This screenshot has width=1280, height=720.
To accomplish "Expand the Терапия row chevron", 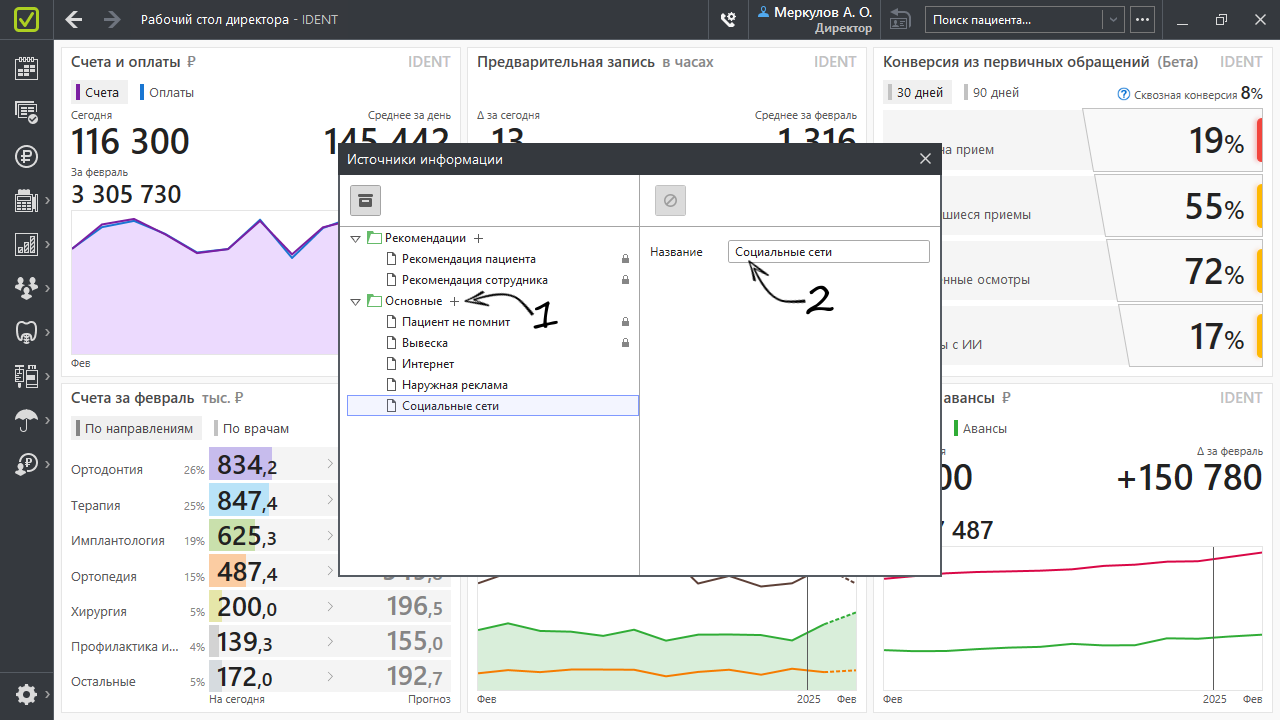I will point(330,499).
